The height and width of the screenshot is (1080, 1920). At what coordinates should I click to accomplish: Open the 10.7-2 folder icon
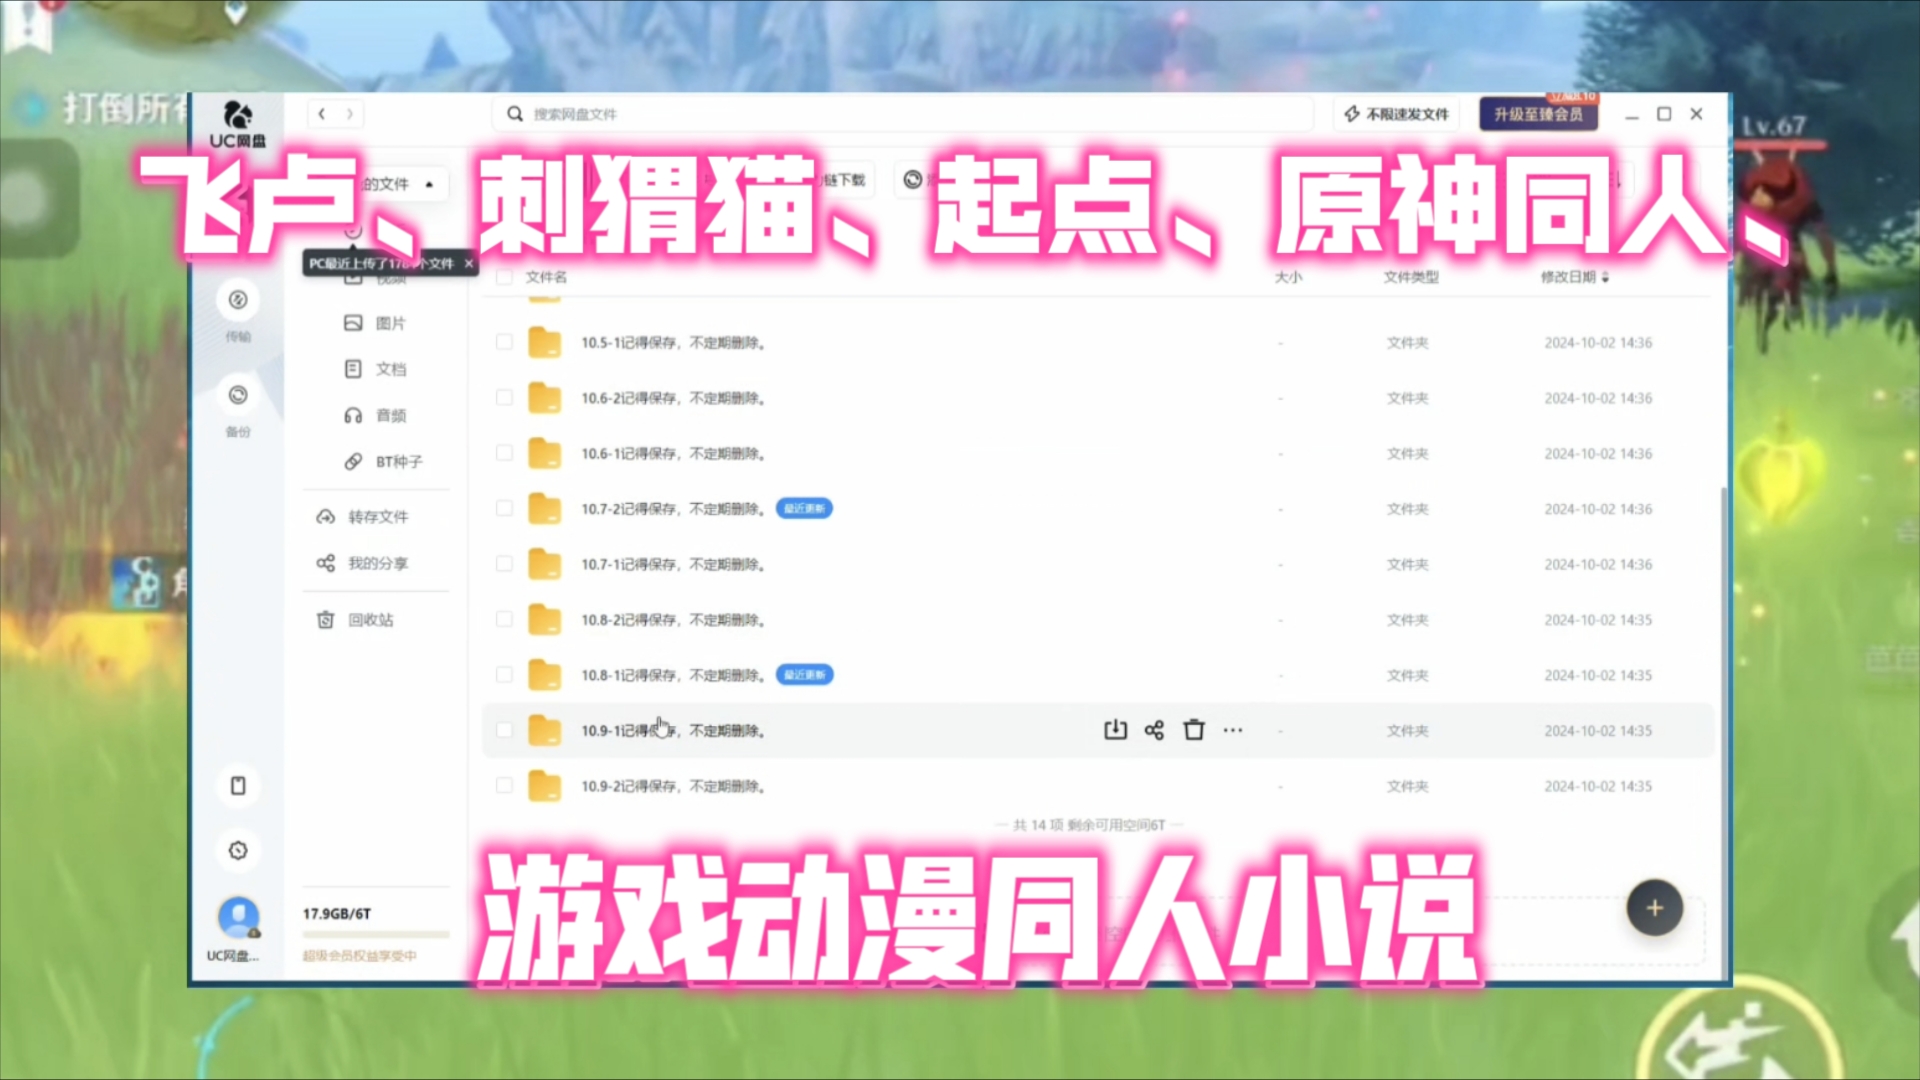click(x=545, y=509)
